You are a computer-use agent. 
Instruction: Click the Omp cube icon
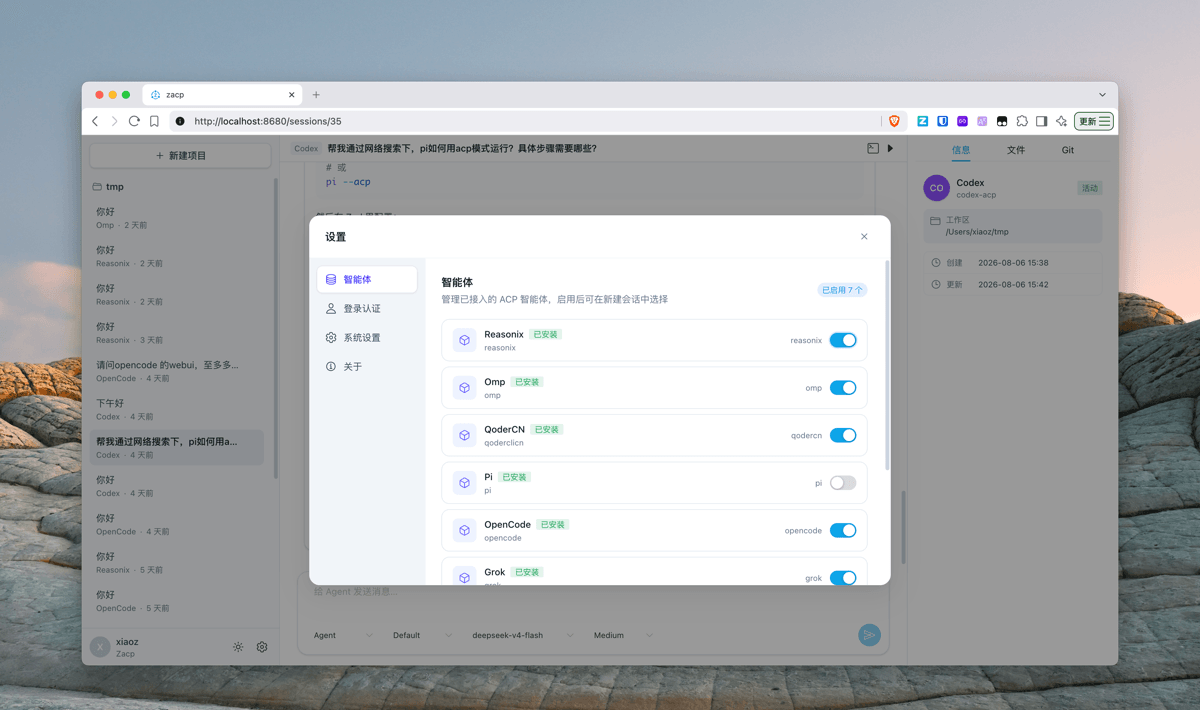pyautogui.click(x=464, y=388)
